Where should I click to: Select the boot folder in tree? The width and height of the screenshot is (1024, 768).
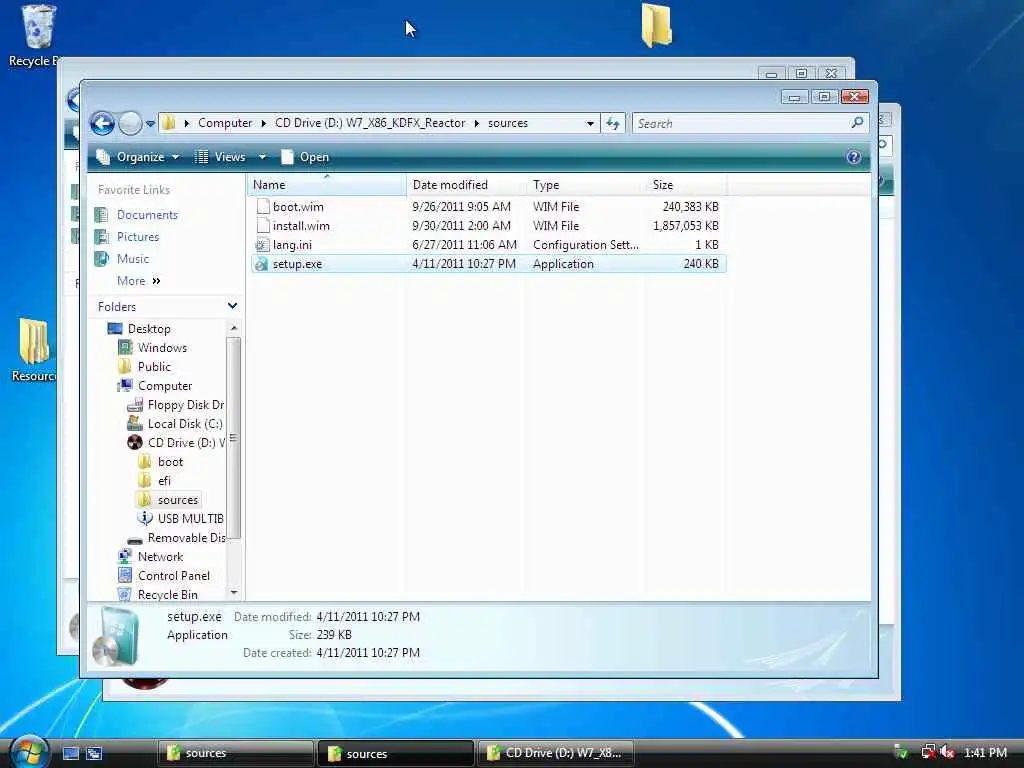tap(170, 462)
